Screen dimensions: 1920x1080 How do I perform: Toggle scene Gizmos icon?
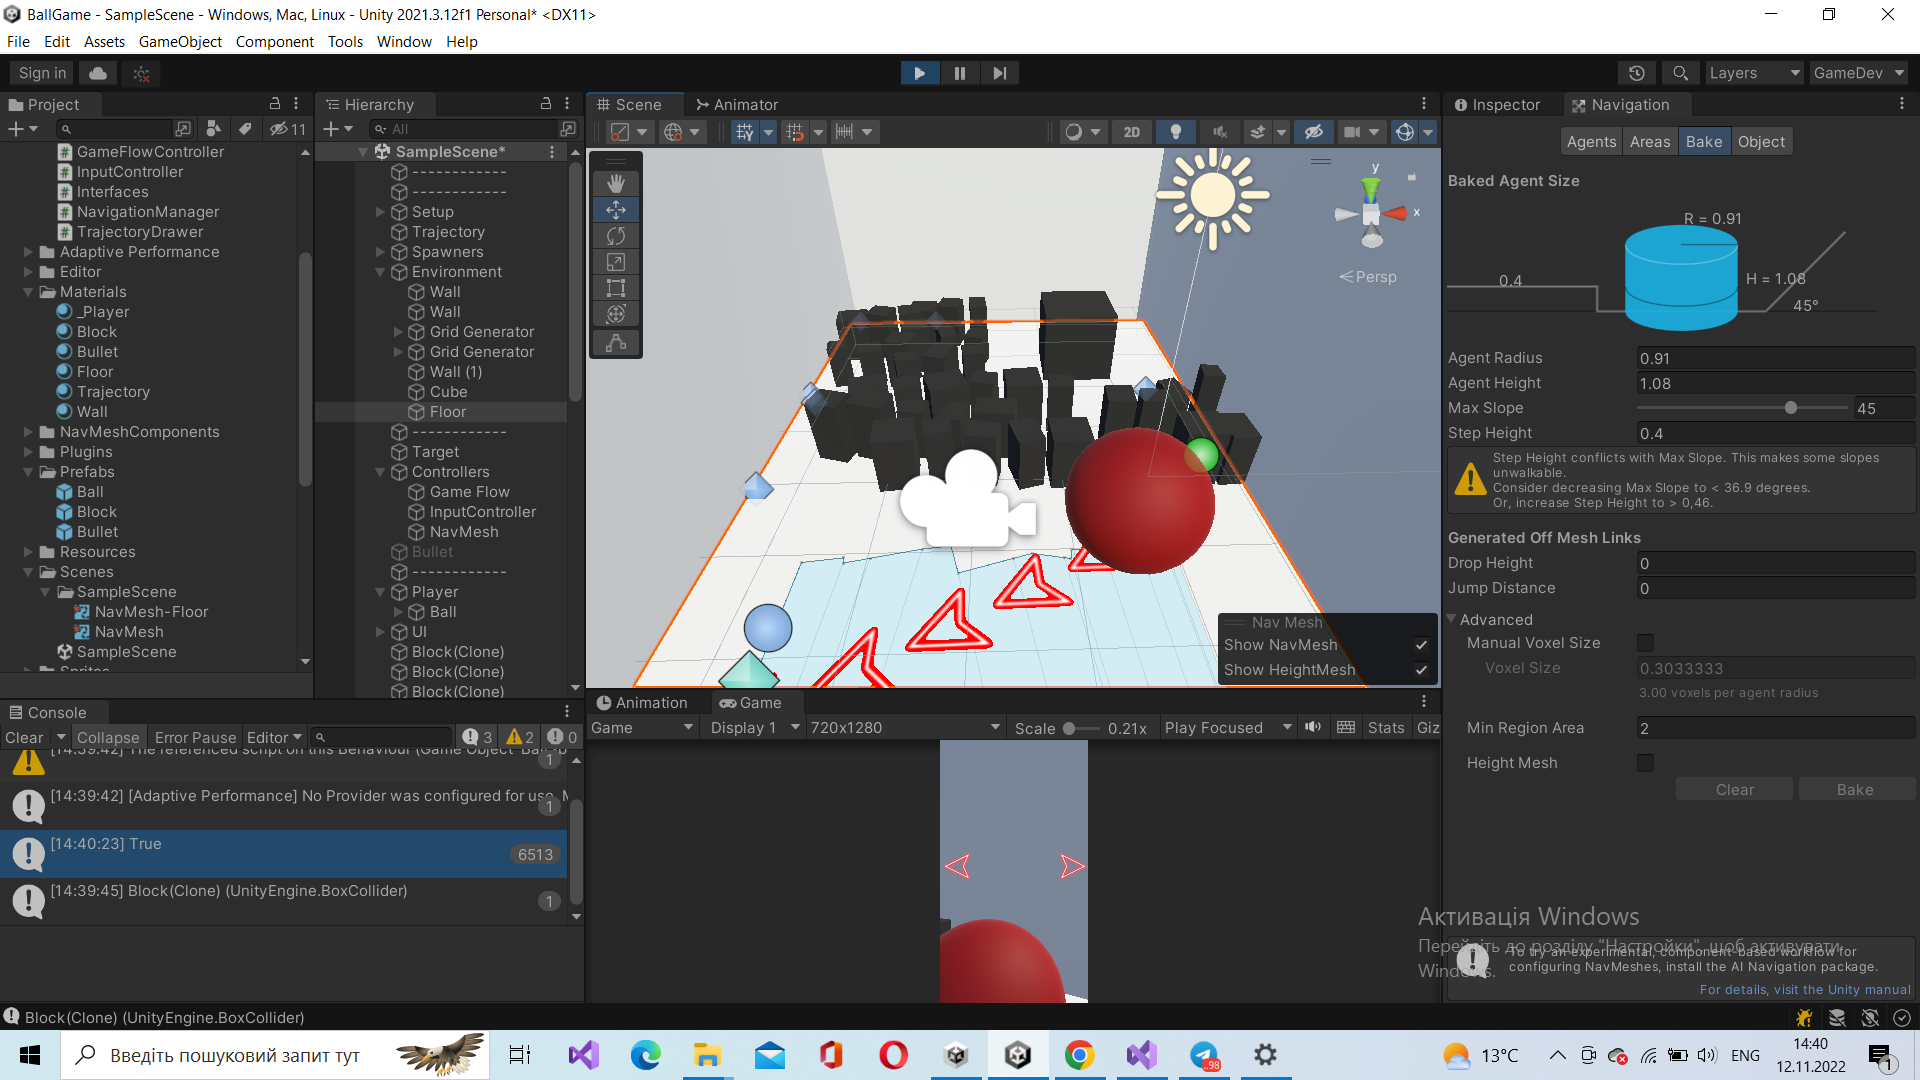pos(1405,132)
